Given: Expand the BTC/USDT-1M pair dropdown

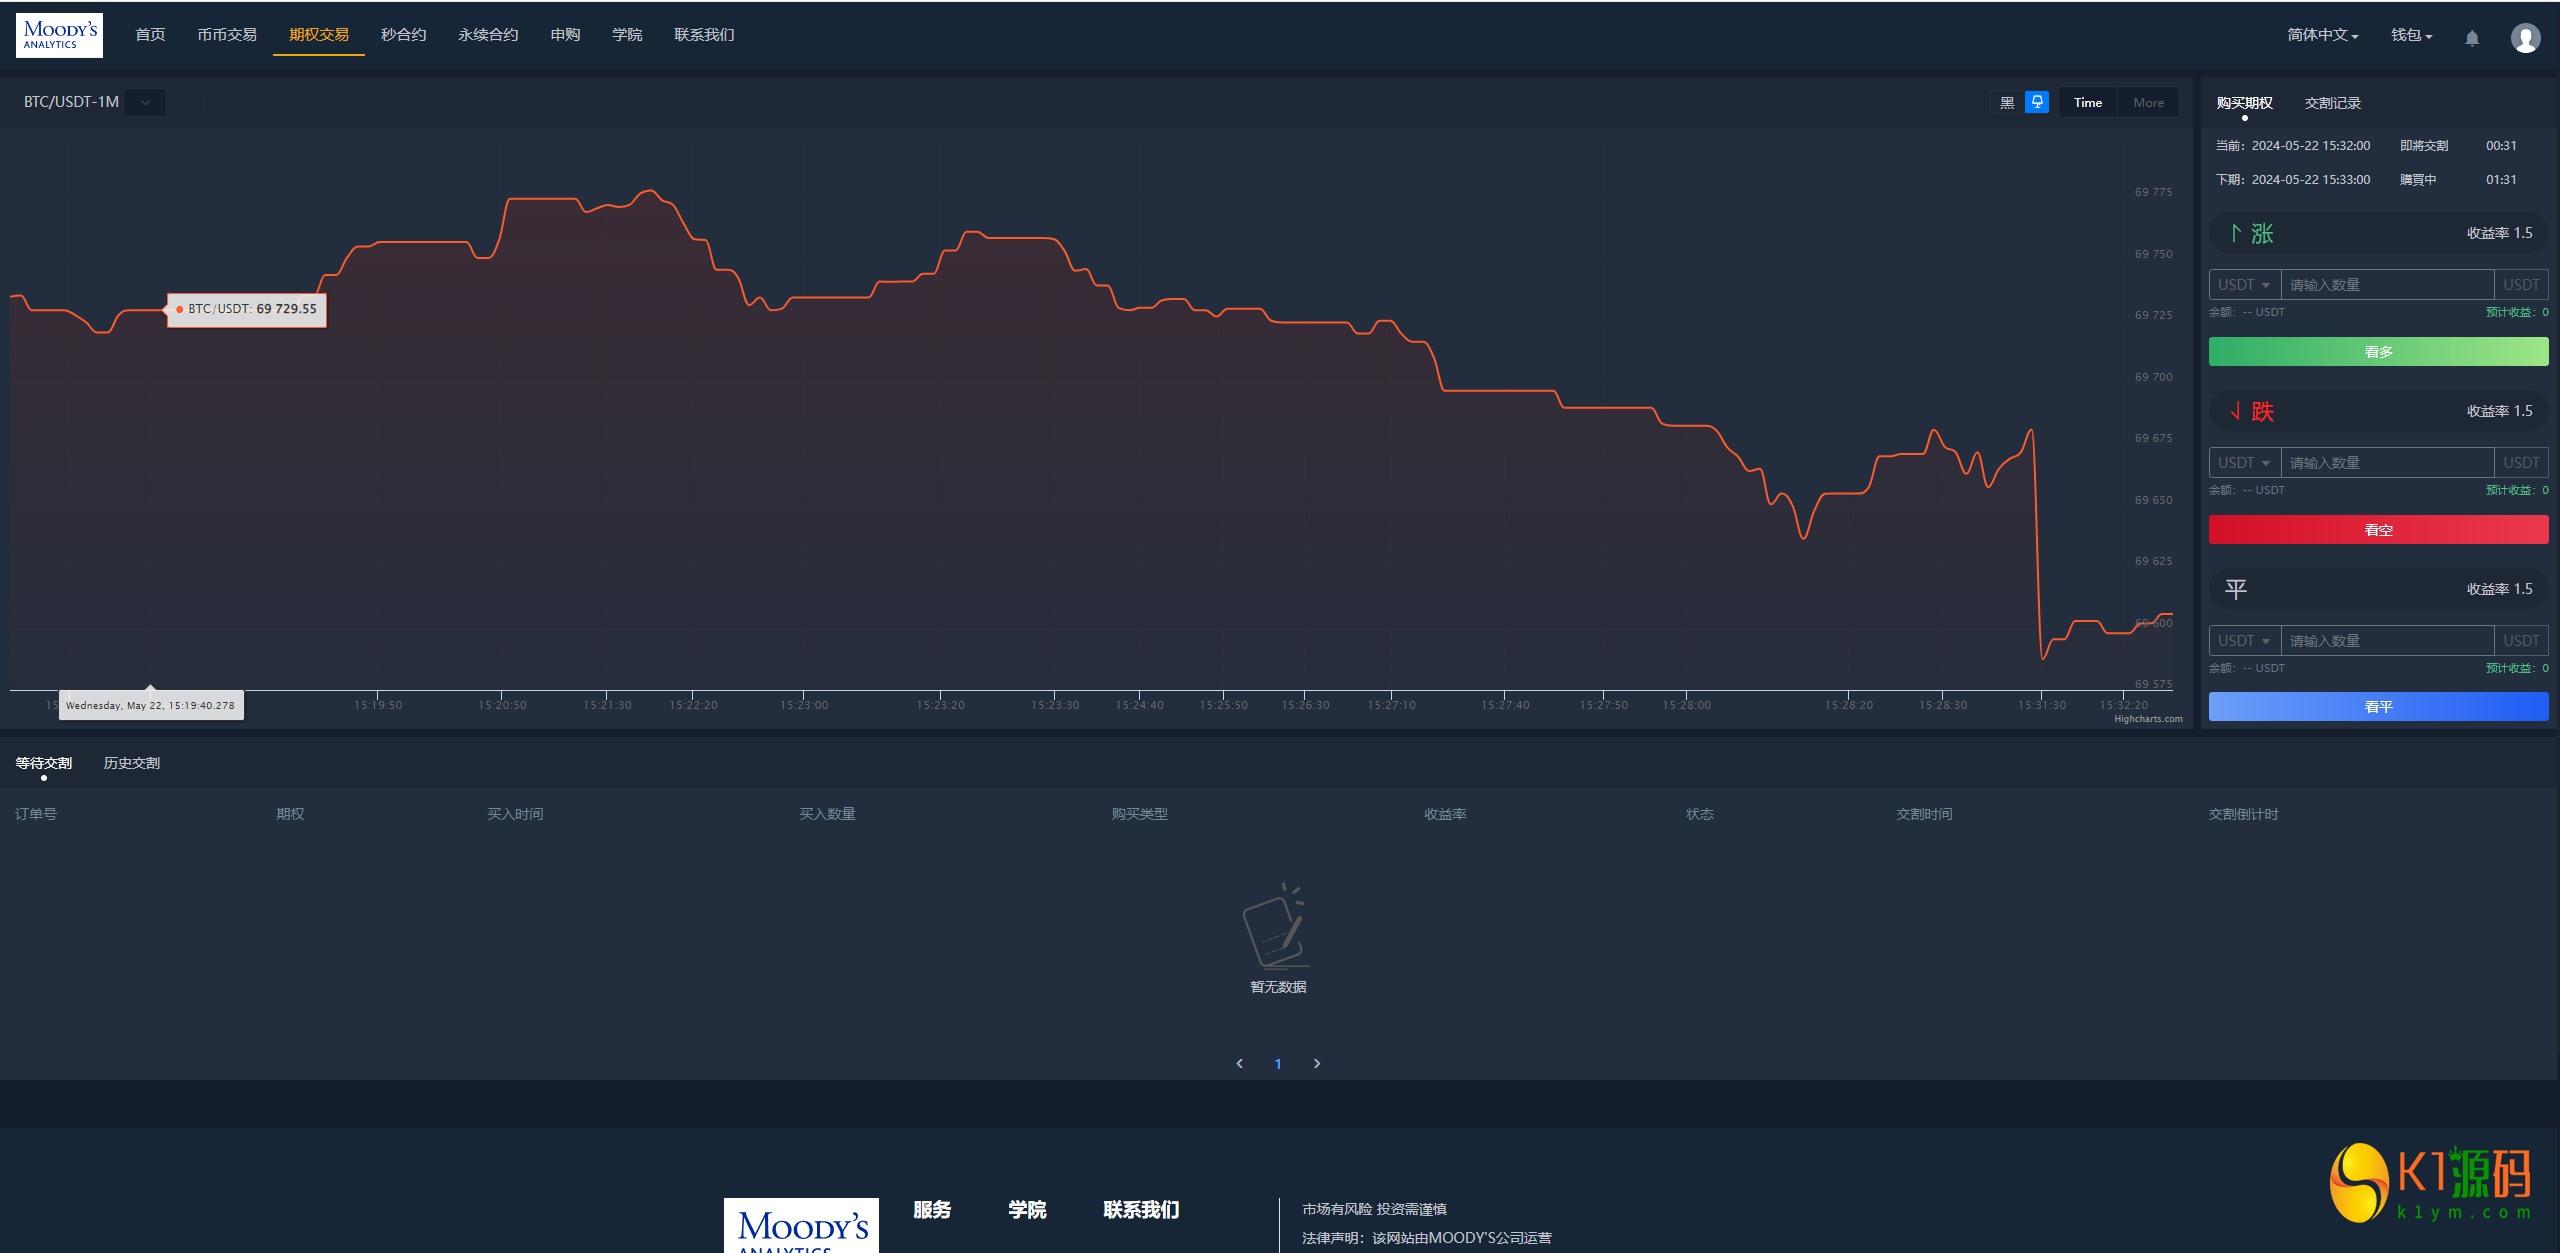Looking at the screenshot, I should point(145,102).
